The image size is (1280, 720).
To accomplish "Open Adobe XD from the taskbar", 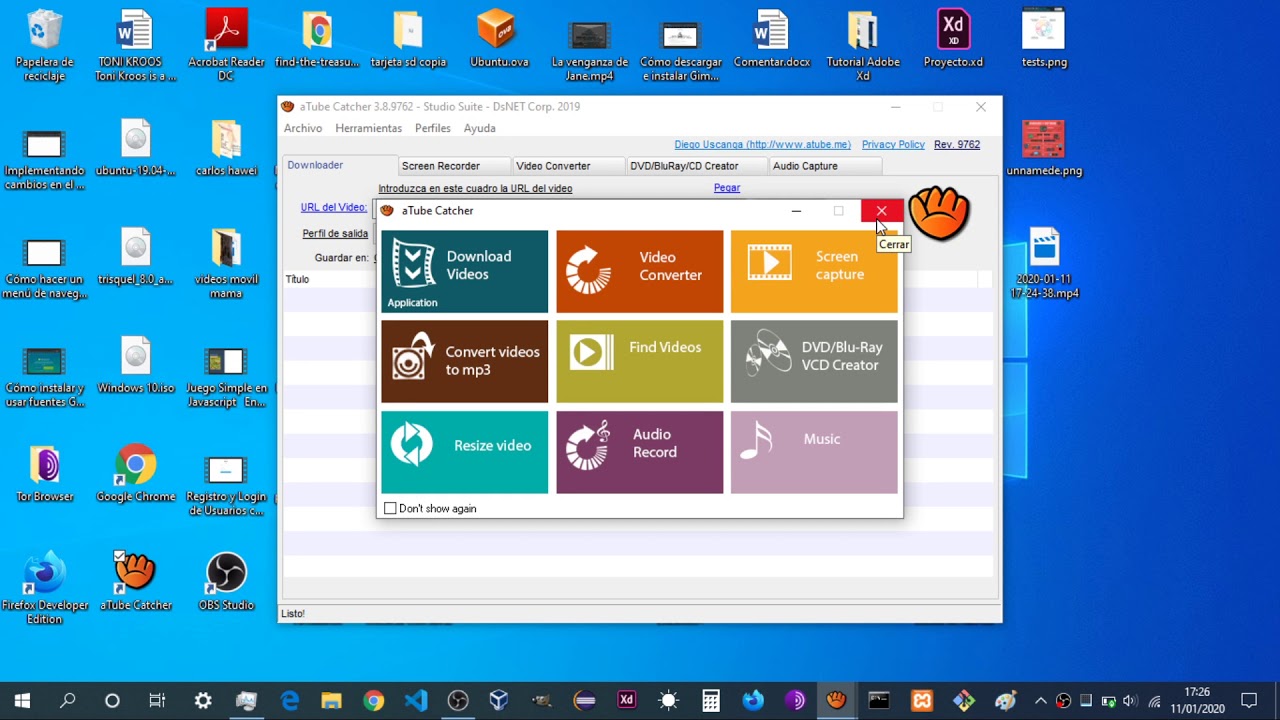I will pos(626,701).
